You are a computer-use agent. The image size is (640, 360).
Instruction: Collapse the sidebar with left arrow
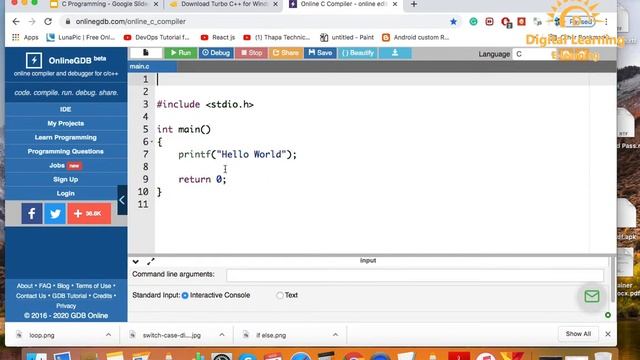pos(122,200)
